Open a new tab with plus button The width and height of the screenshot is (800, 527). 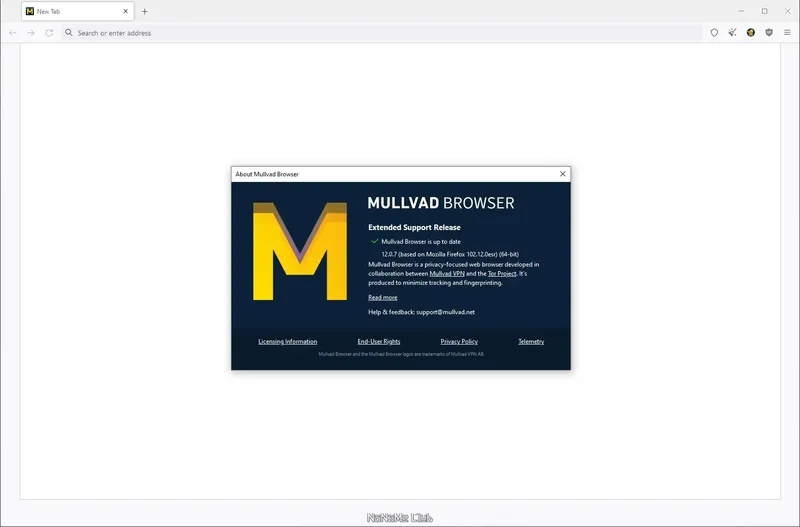[x=144, y=11]
